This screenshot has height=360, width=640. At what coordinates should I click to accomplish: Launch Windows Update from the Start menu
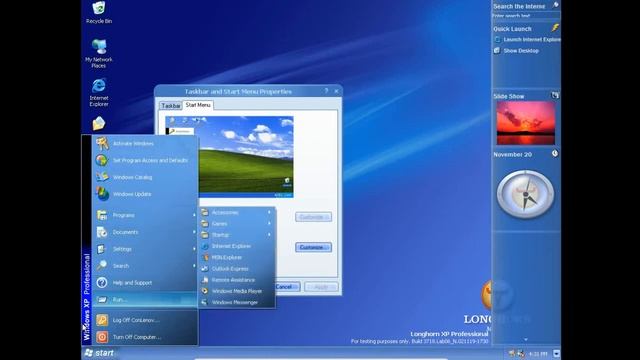click(145, 194)
